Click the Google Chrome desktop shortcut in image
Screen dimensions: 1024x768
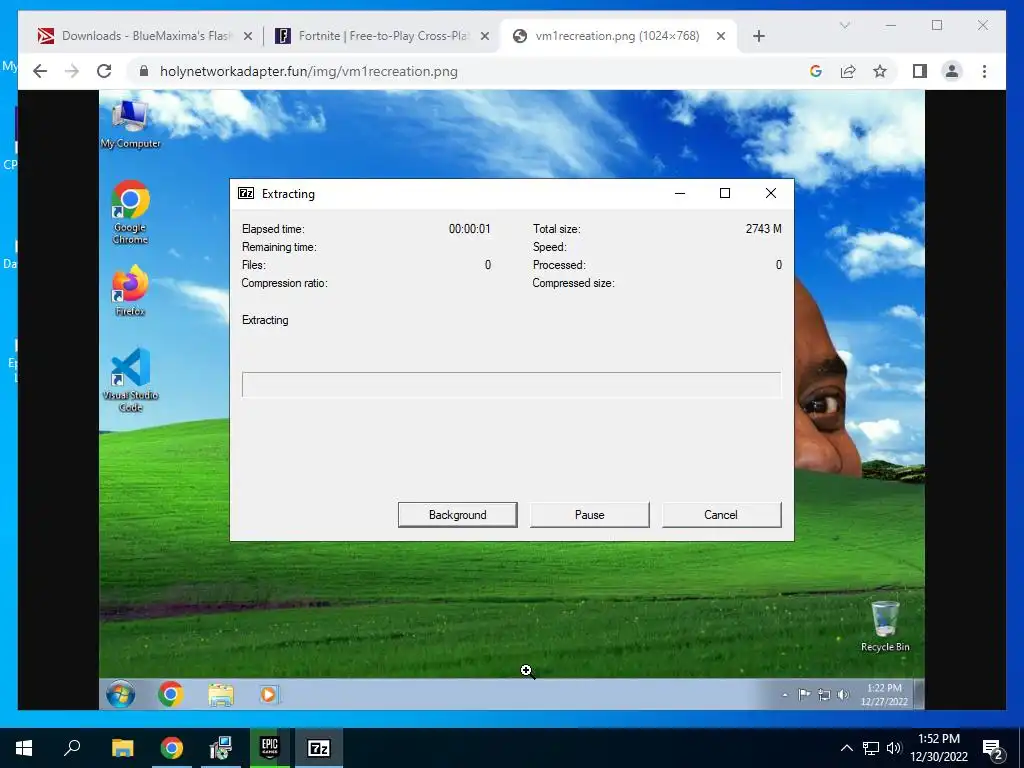[130, 212]
